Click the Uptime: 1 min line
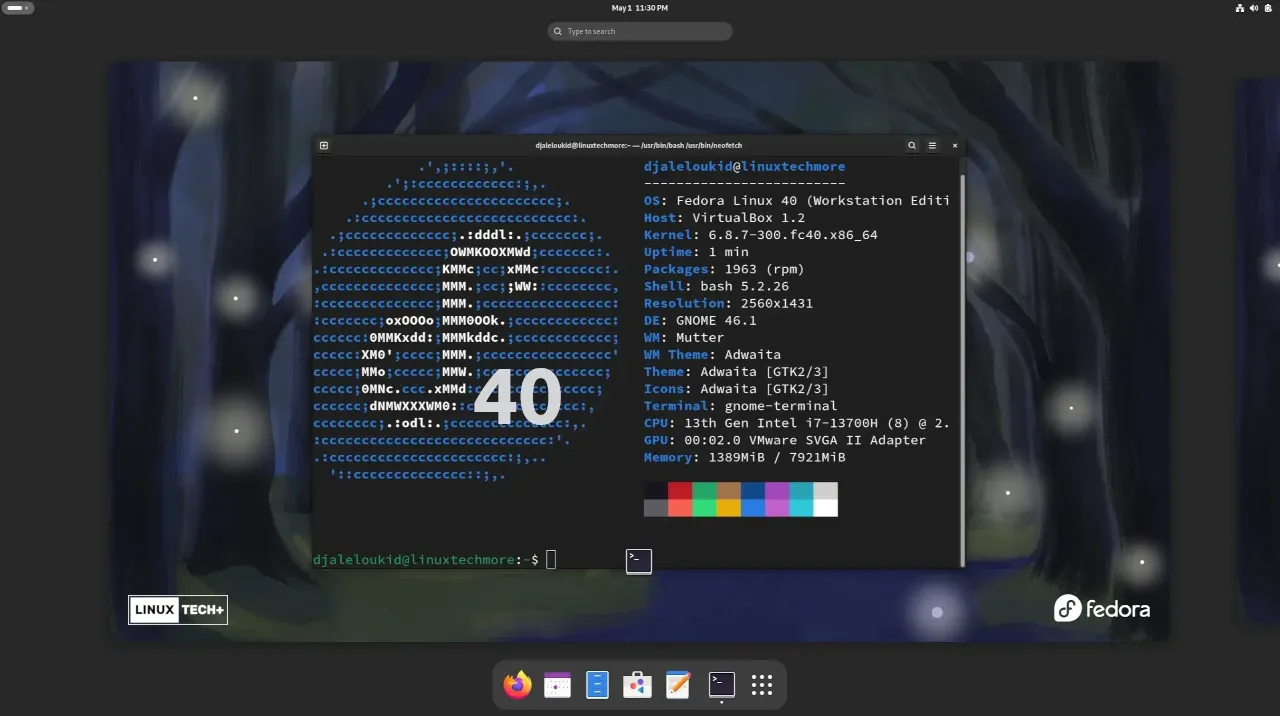The width and height of the screenshot is (1280, 716). [696, 252]
